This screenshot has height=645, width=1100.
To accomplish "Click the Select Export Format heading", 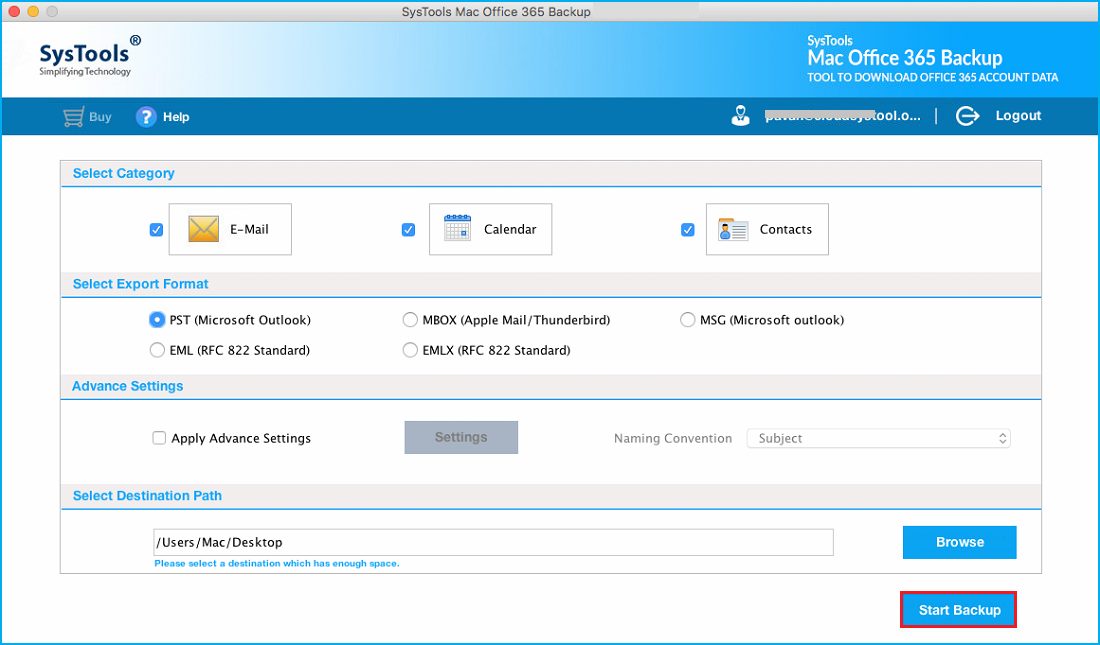I will (140, 284).
